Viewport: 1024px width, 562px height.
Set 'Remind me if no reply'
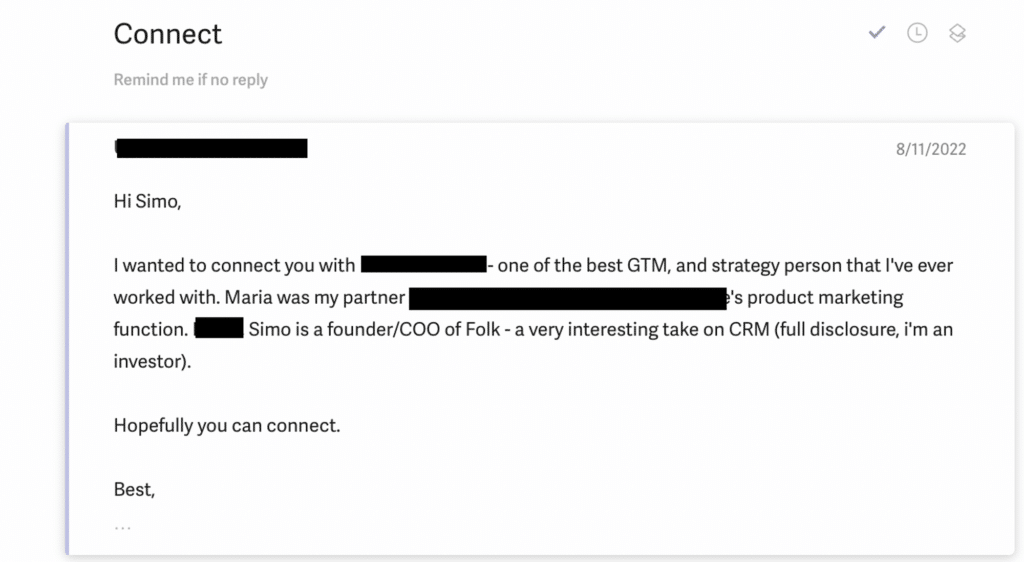[x=191, y=80]
